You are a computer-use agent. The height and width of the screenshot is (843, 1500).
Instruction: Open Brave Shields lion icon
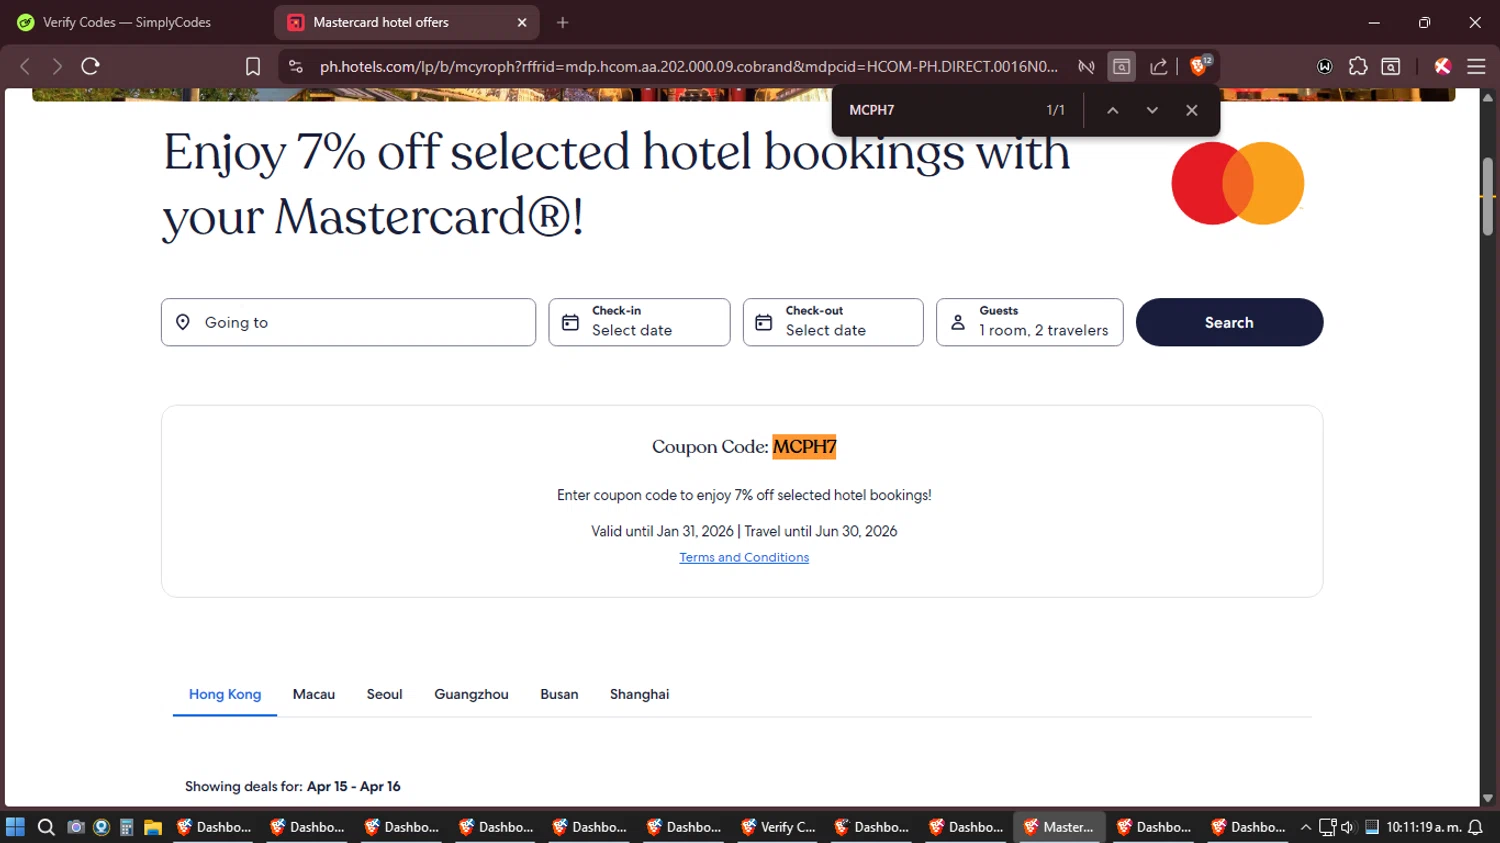(1199, 66)
